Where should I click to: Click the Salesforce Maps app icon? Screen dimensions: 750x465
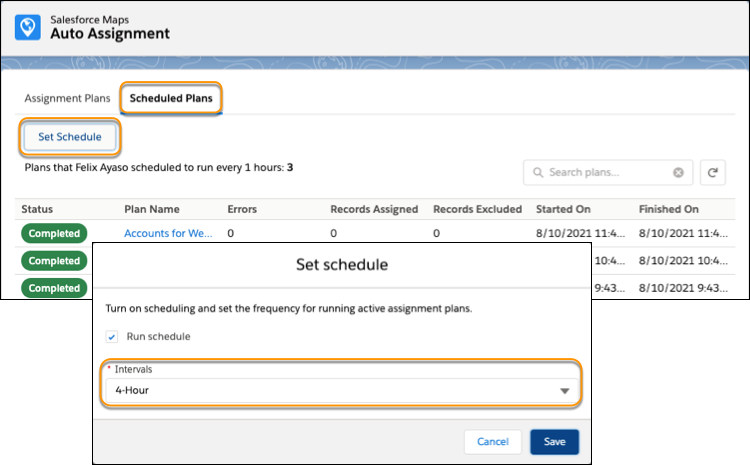[x=28, y=27]
